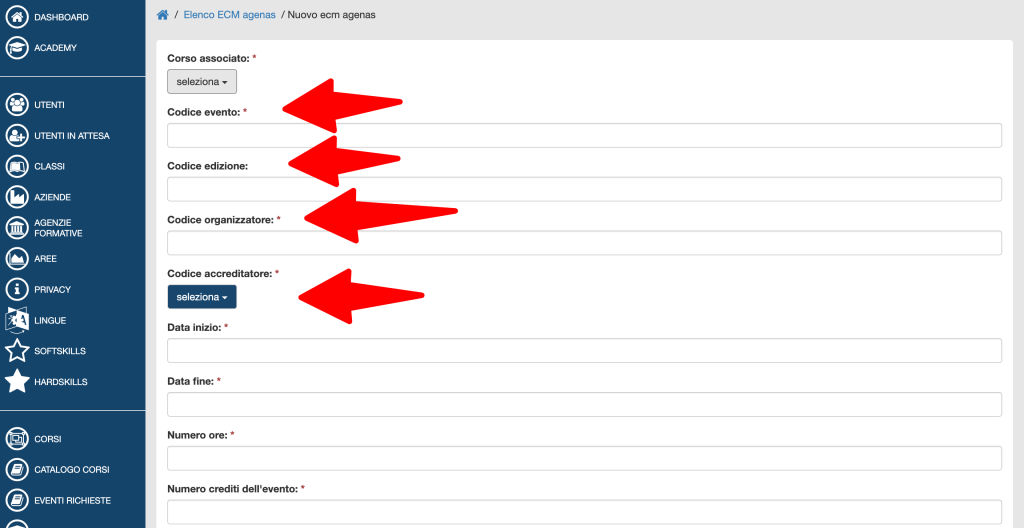The width and height of the screenshot is (1024, 528).
Task: Open the Codice accreditatore seleziona dropdown
Action: pos(202,297)
